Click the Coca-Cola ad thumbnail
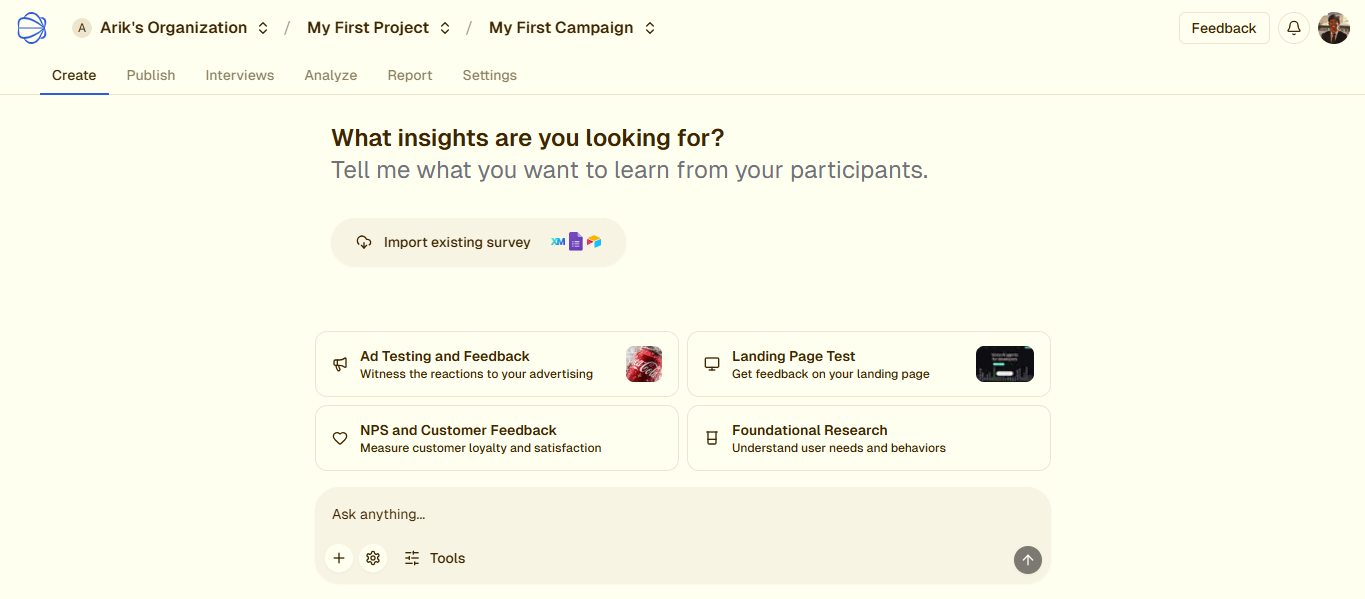The image size is (1365, 599). (x=644, y=364)
